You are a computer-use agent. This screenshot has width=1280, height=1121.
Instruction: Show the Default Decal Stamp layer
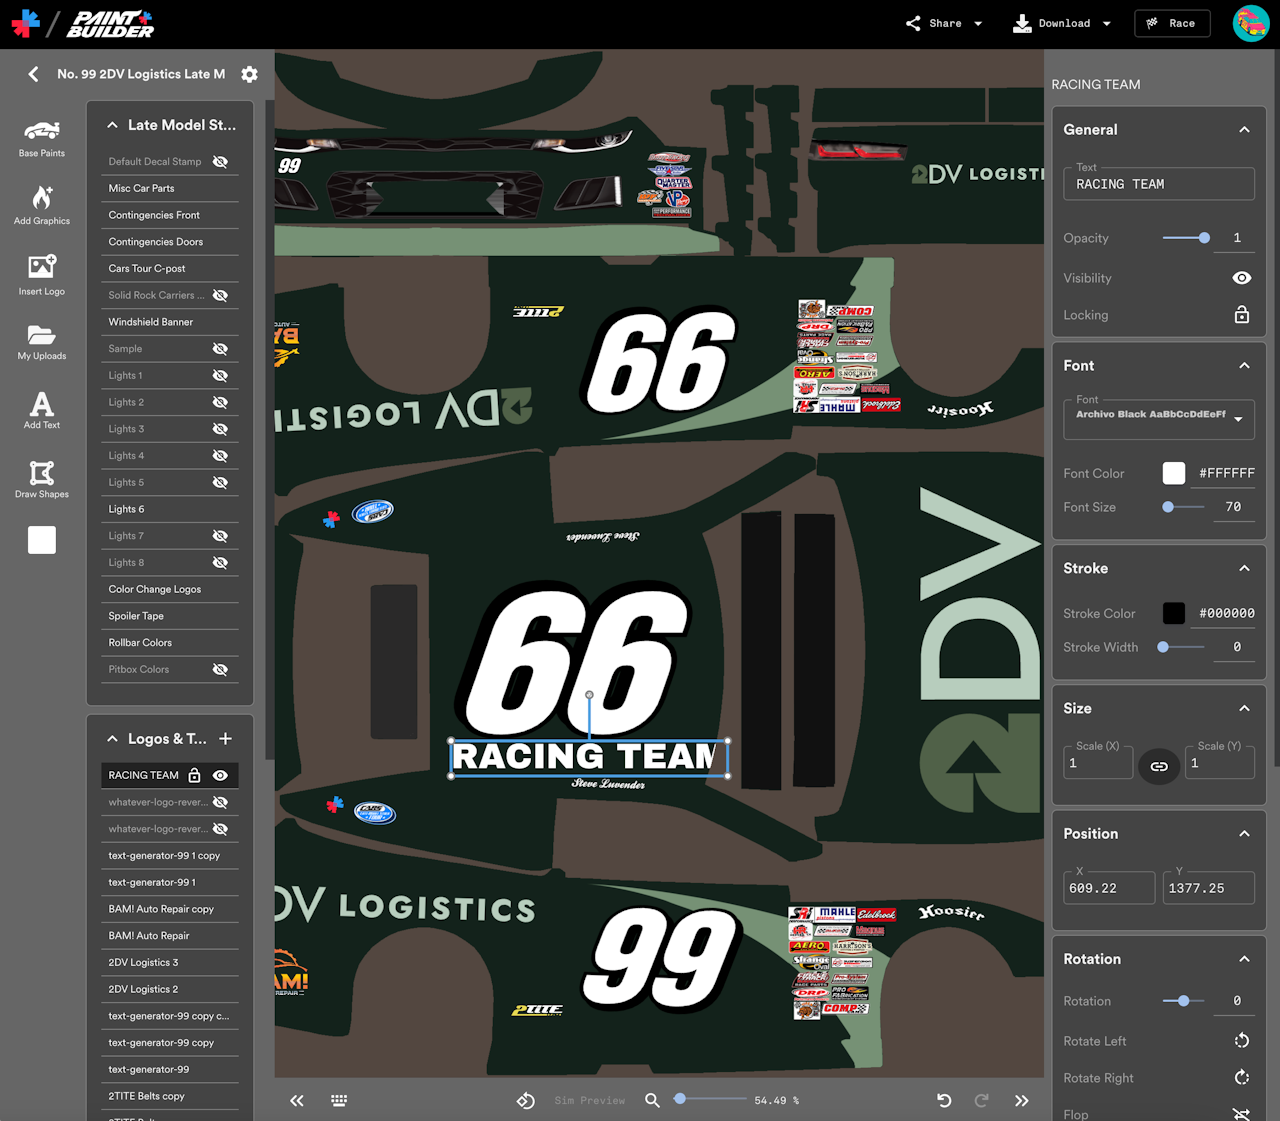(220, 162)
